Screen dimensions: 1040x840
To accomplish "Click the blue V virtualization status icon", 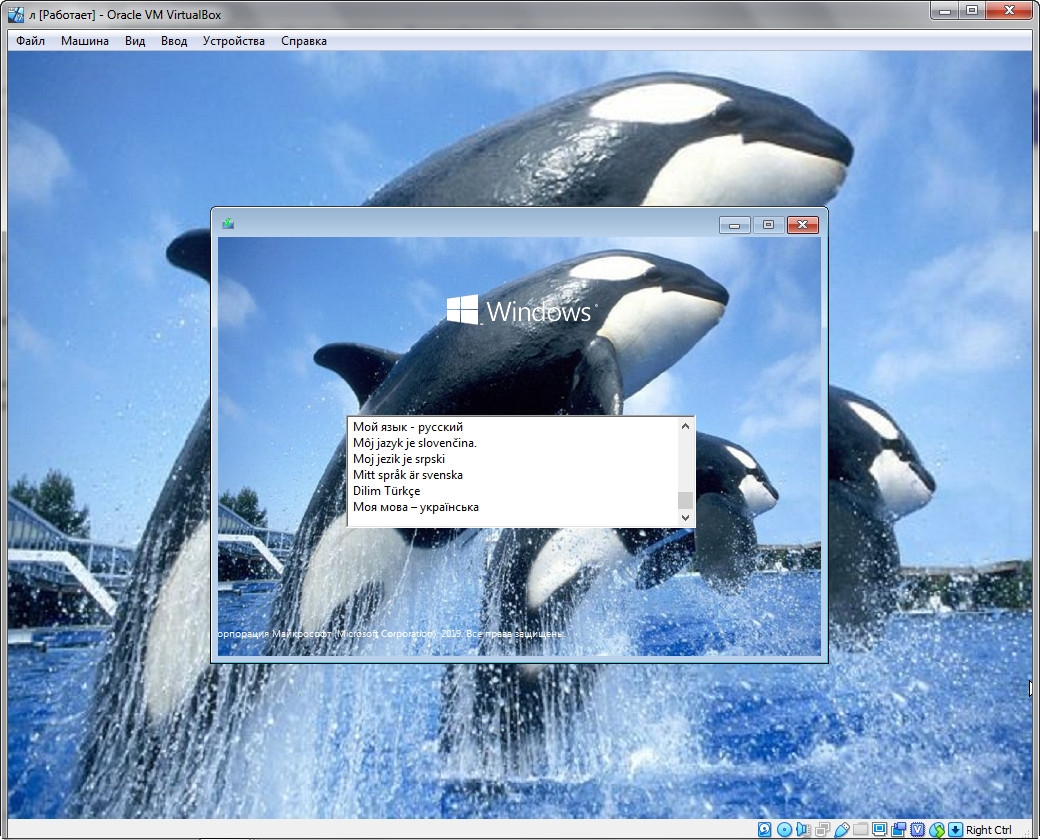I will click(x=917, y=829).
